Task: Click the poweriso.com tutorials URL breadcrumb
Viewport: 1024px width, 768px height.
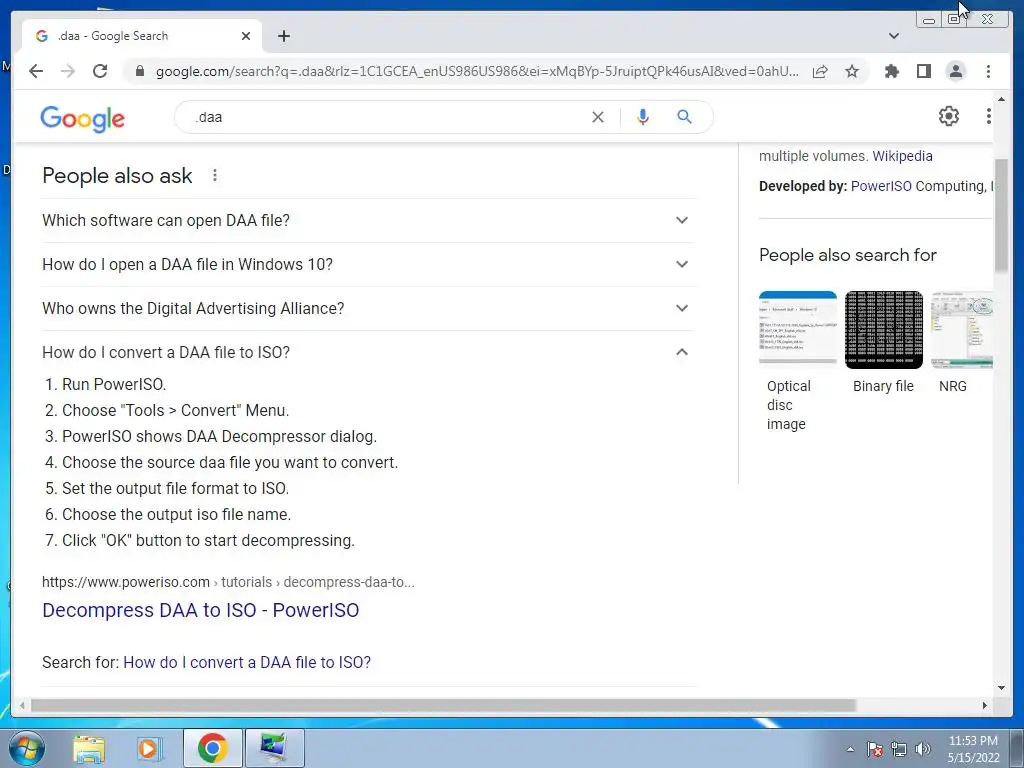Action: (228, 582)
